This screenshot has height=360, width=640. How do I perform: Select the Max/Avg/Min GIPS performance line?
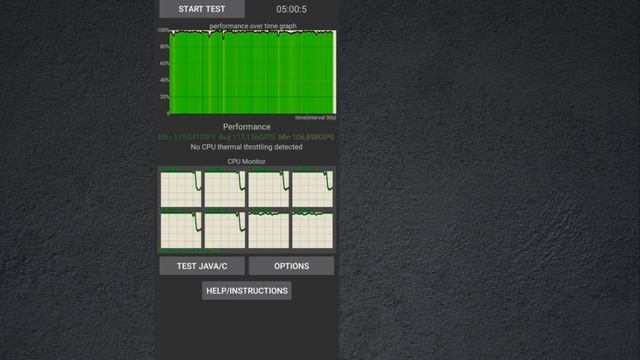(247, 137)
